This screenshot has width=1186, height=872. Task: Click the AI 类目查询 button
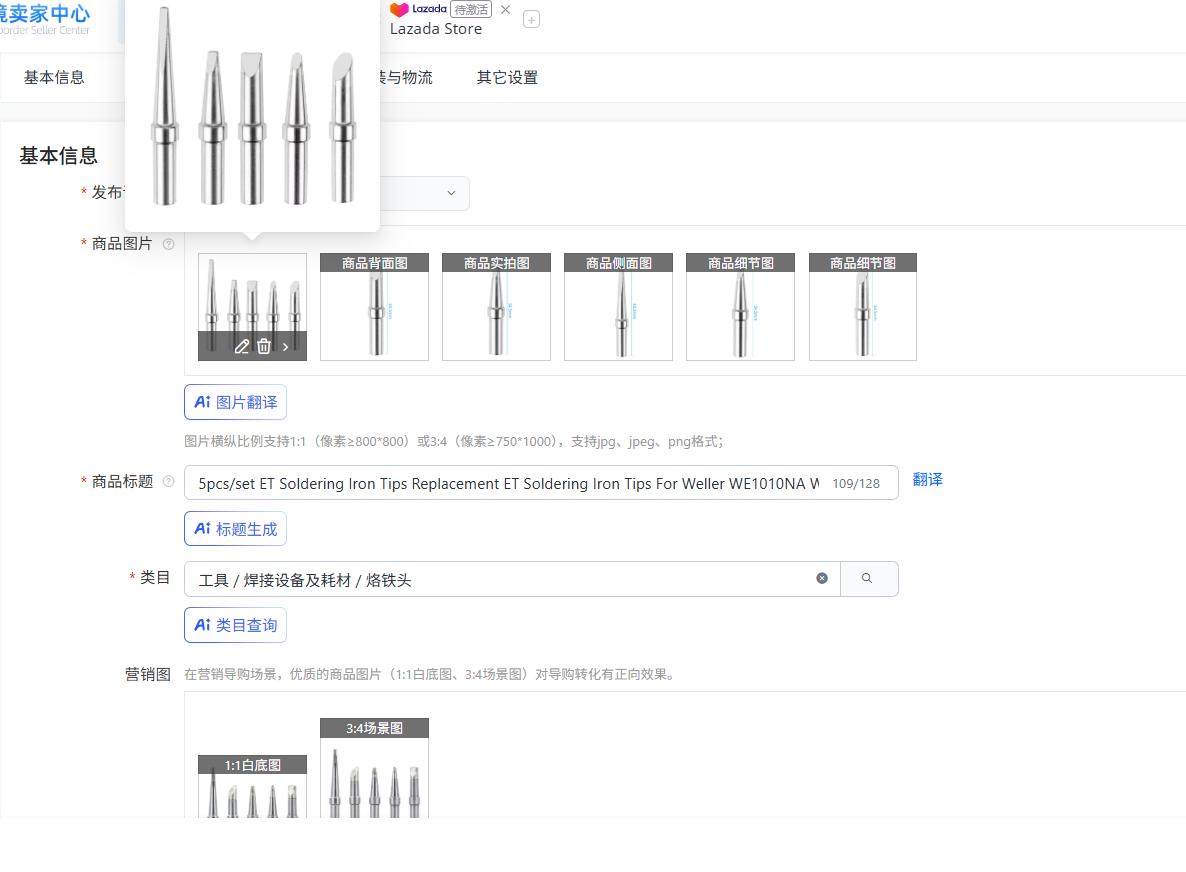pos(235,625)
